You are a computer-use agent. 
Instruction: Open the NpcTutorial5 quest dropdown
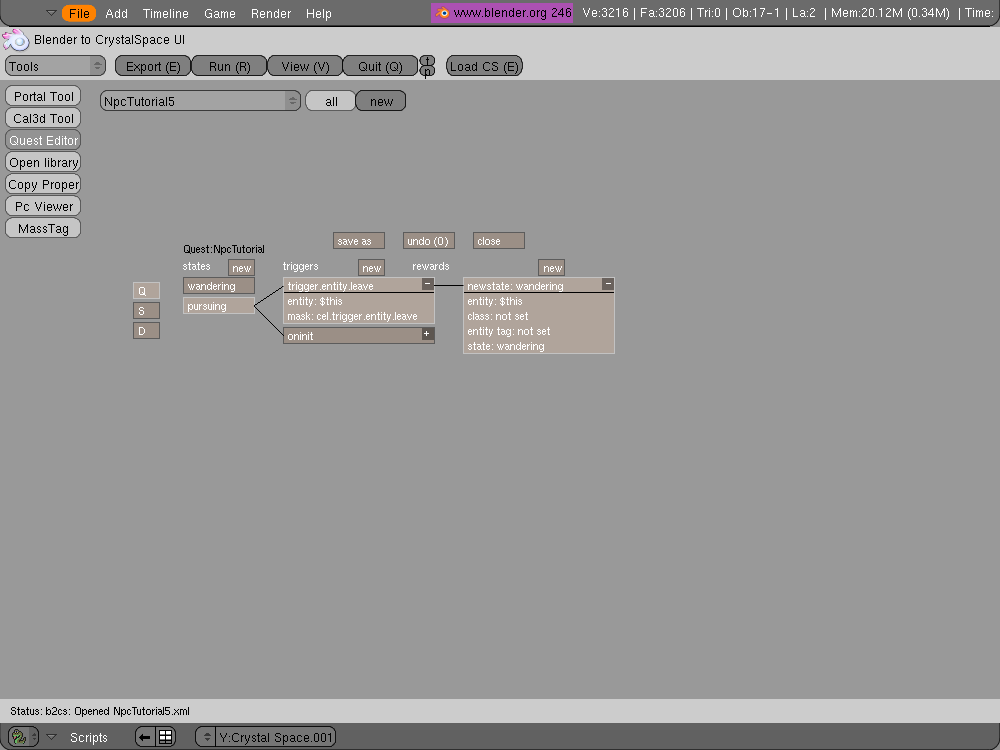click(200, 101)
